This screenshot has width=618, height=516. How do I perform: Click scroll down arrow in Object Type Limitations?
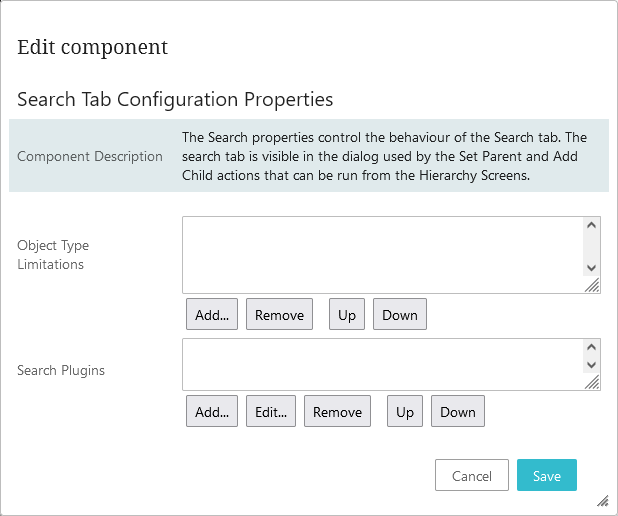(x=591, y=268)
